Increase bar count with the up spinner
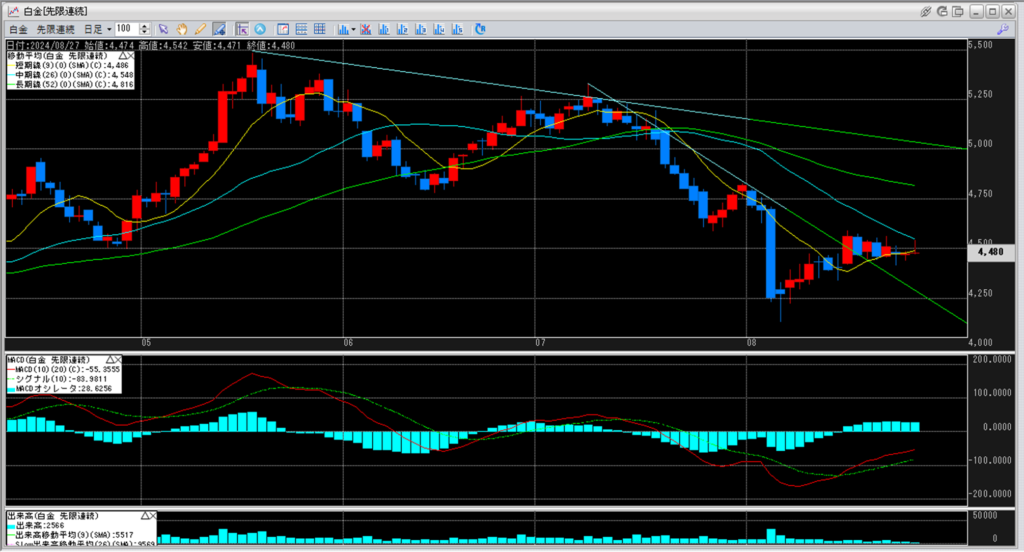 click(145, 26)
